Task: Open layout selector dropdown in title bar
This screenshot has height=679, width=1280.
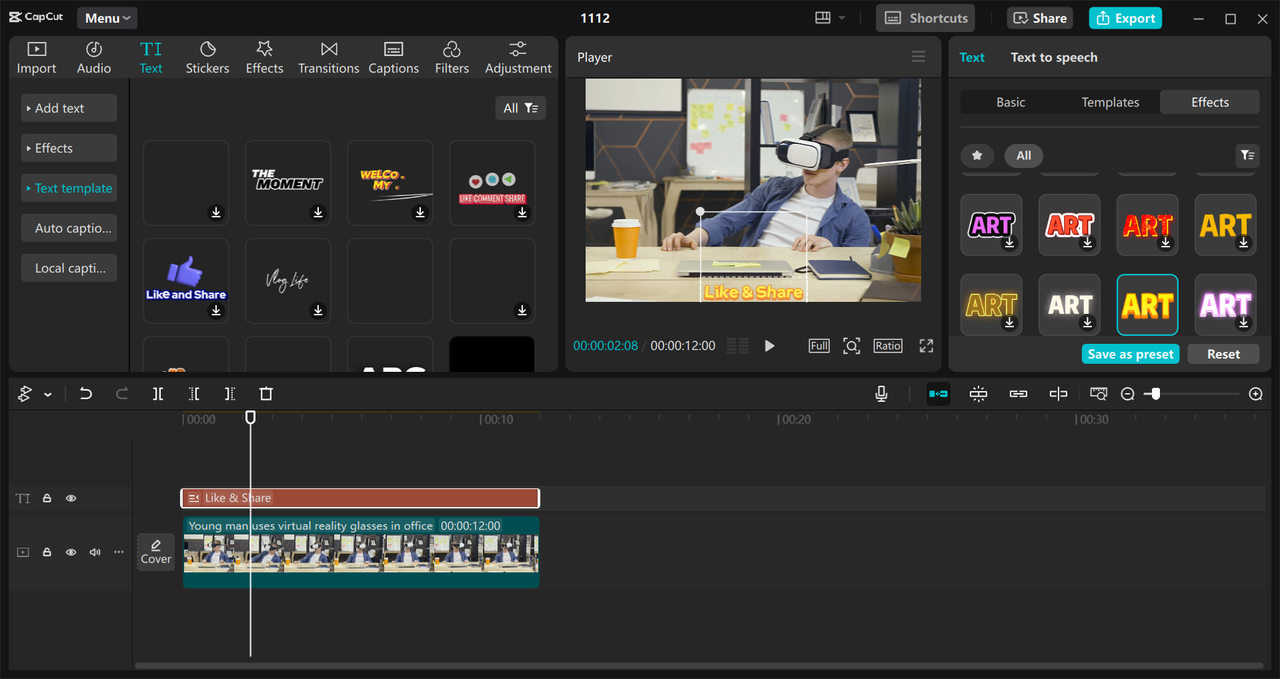Action: 830,18
